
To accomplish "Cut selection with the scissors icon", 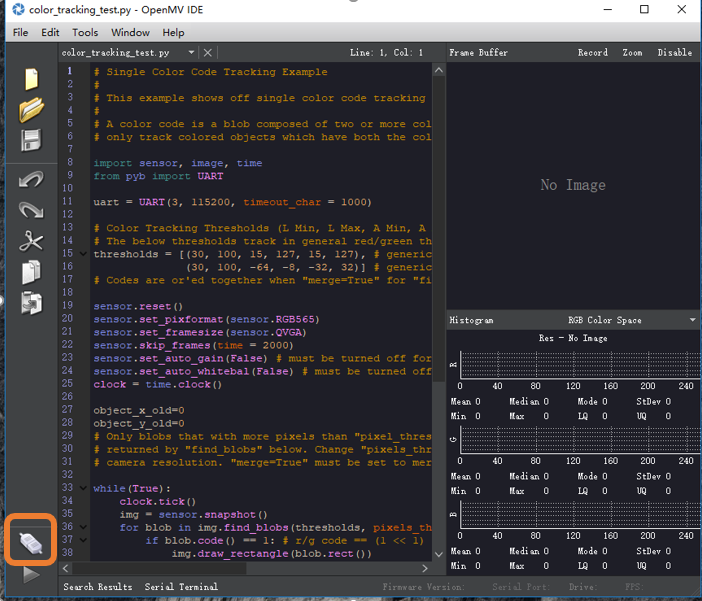I will (31, 241).
